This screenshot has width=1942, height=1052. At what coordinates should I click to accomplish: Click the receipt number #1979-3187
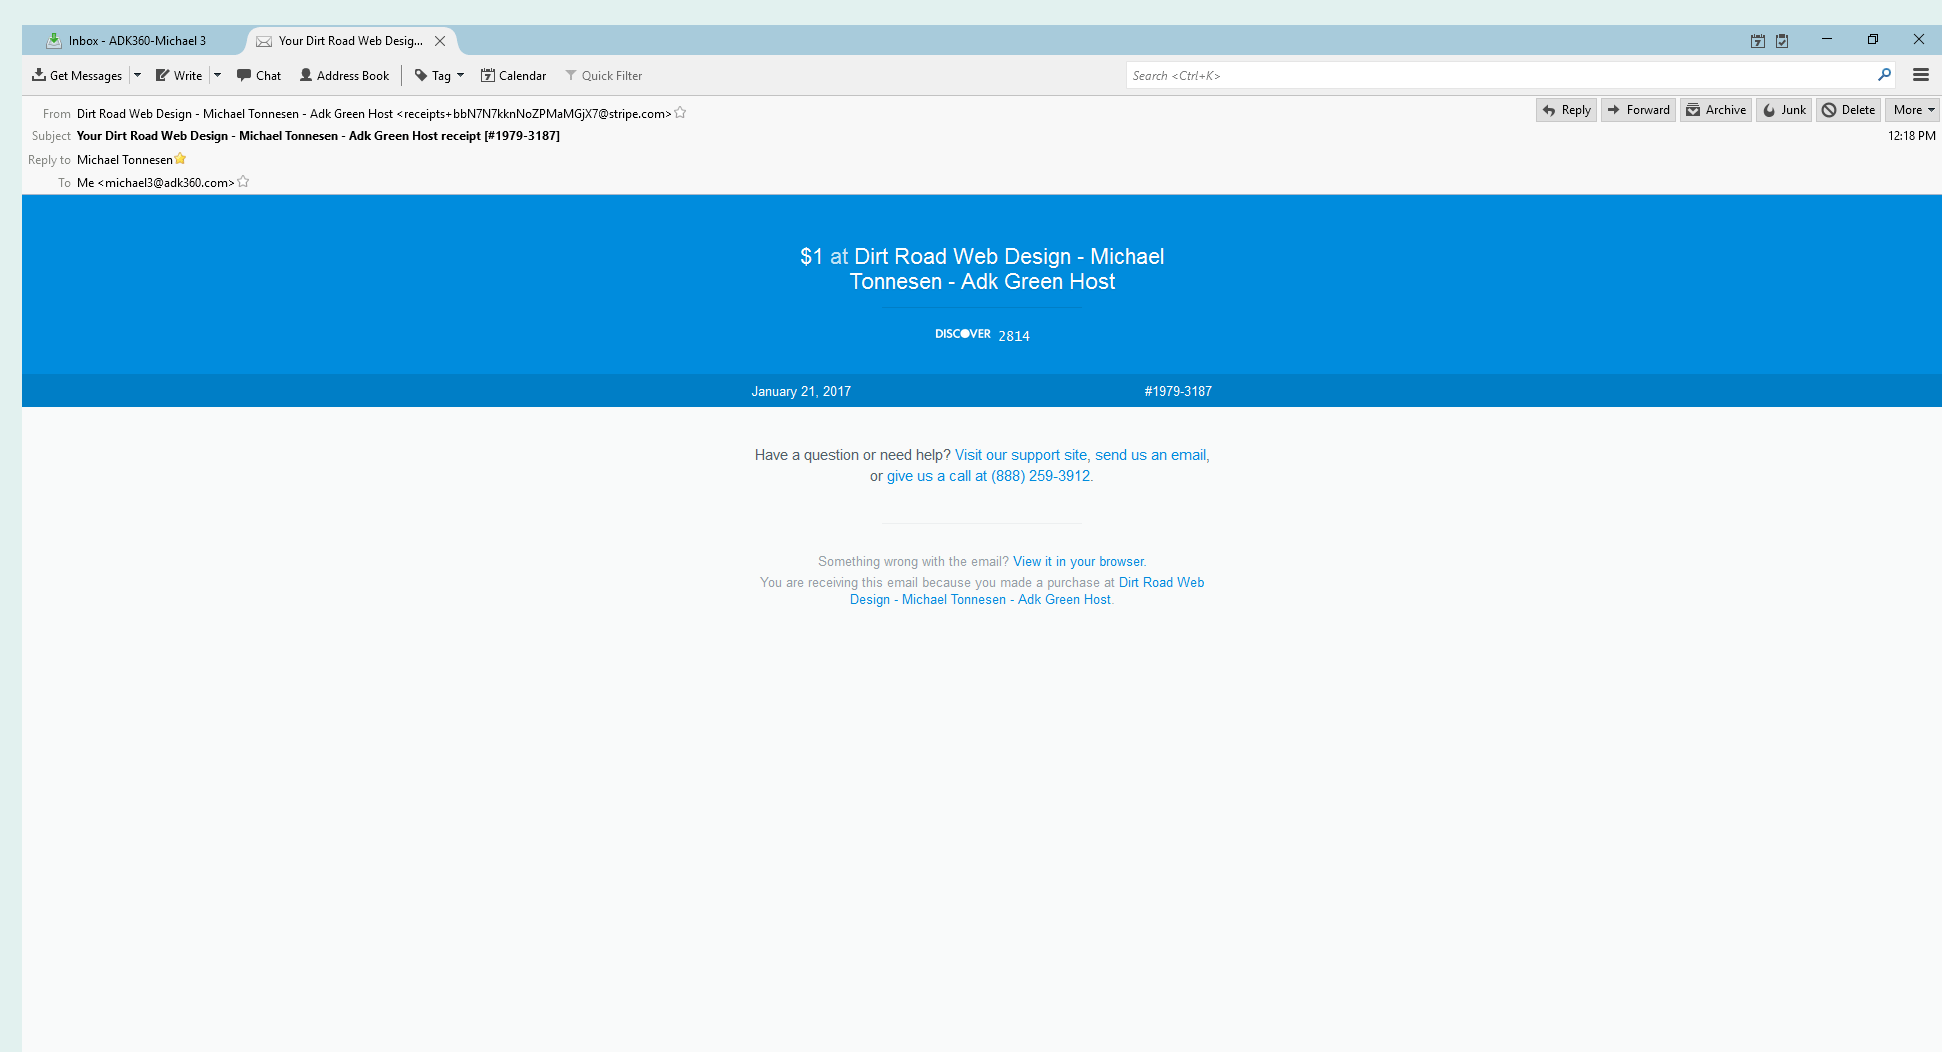1178,392
